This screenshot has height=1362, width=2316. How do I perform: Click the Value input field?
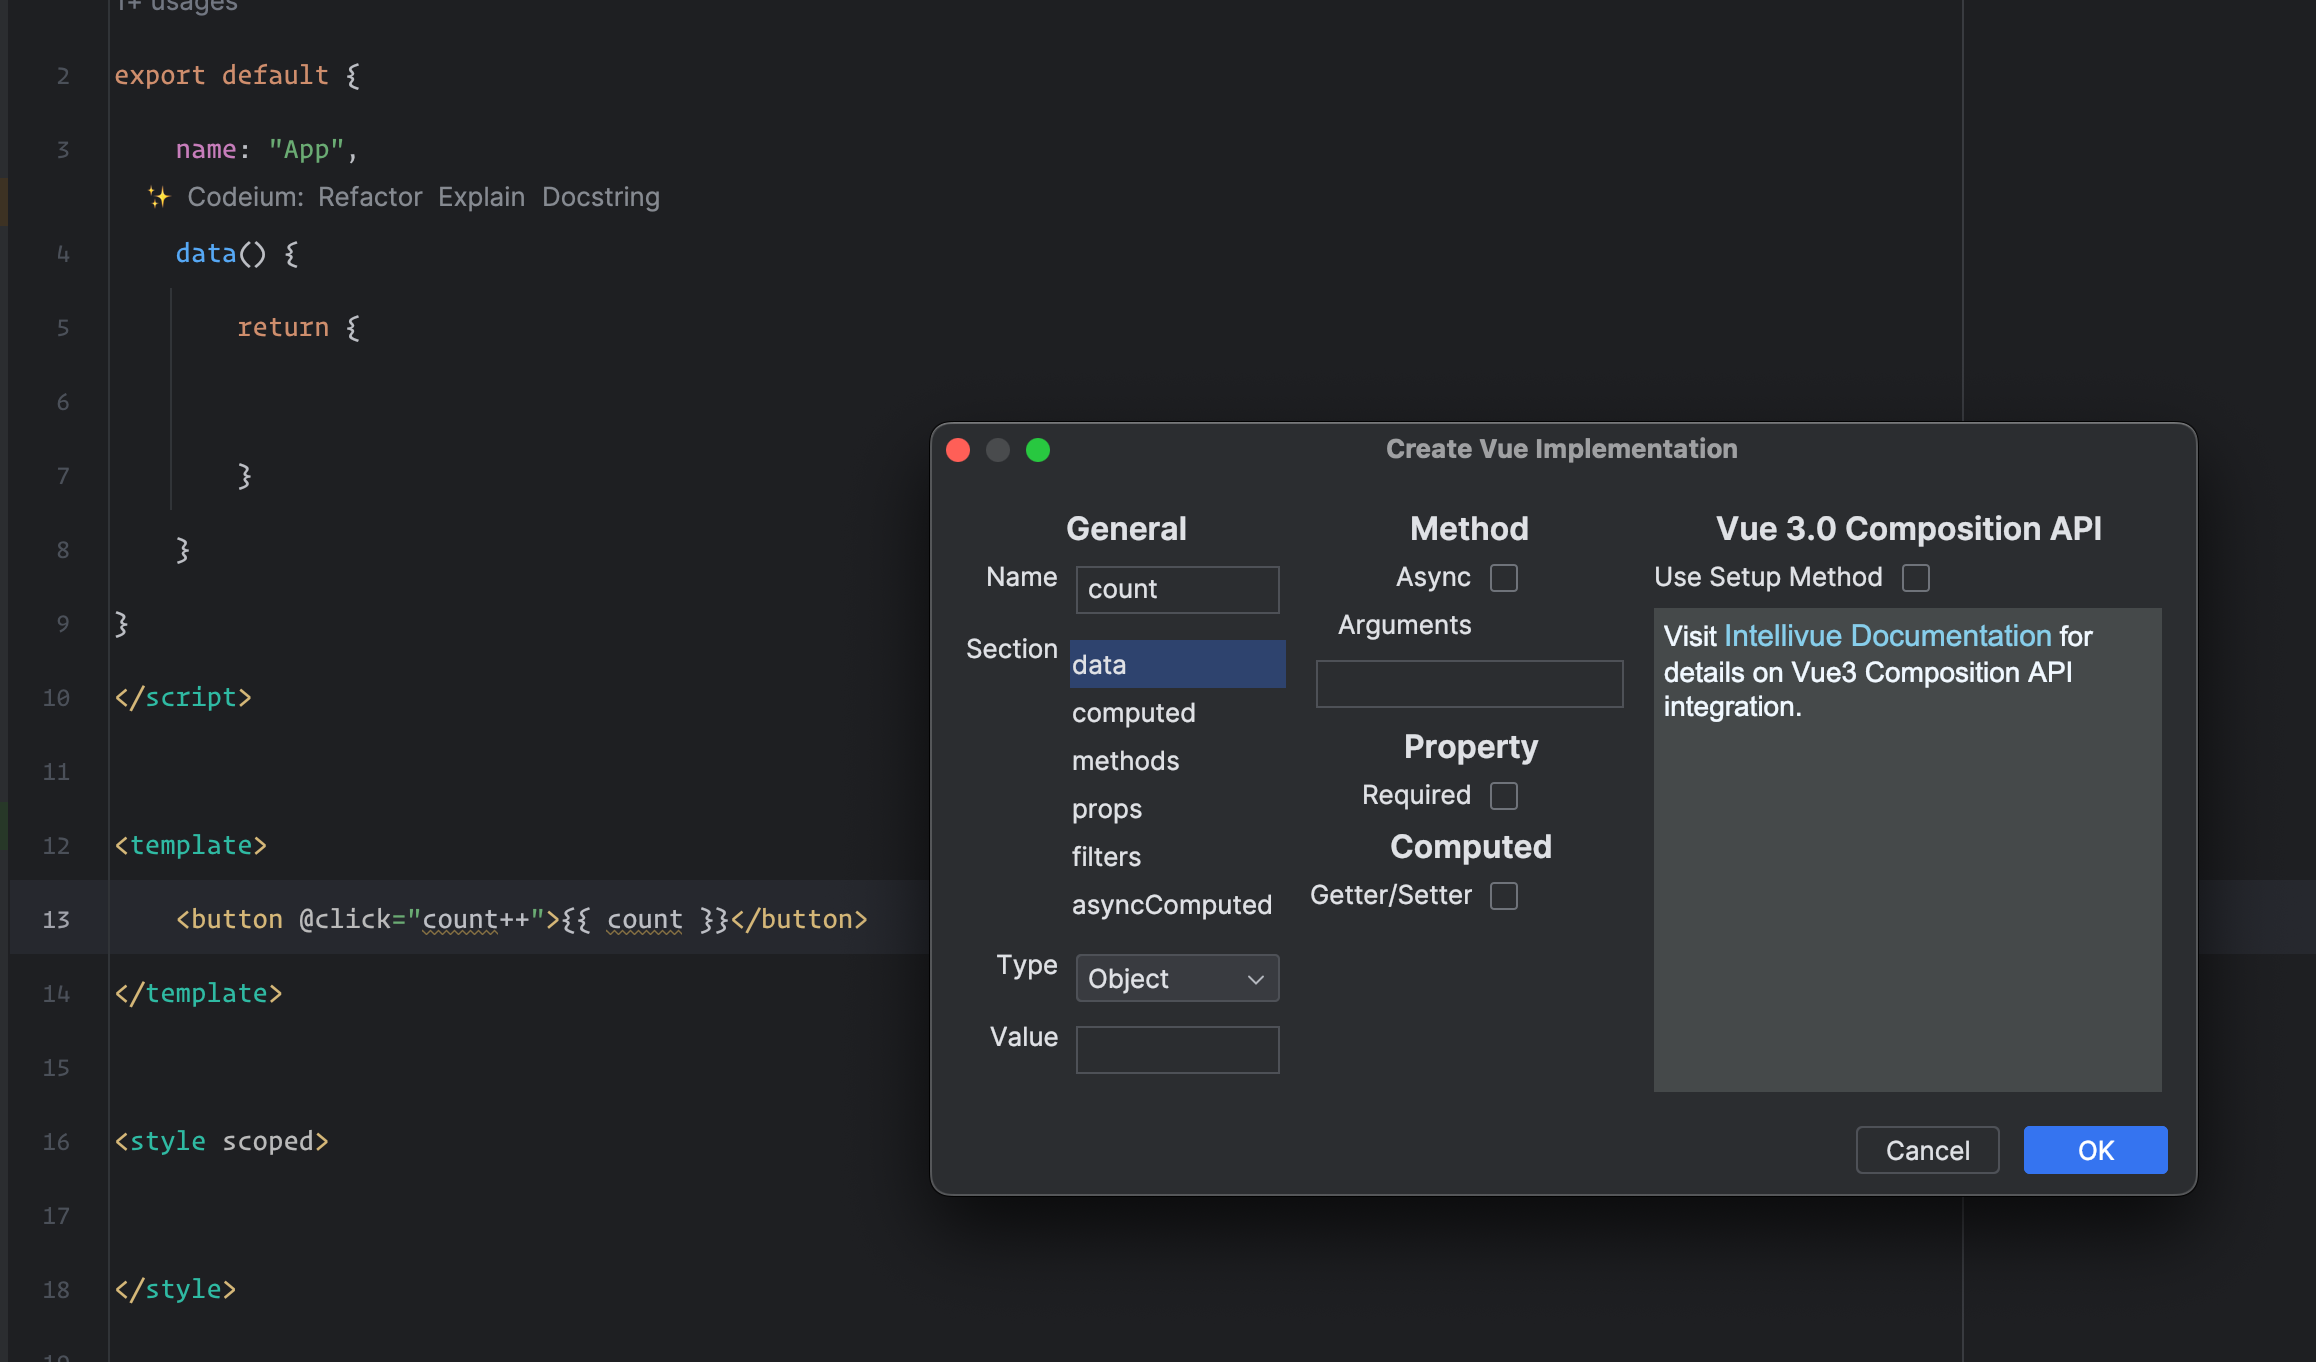point(1177,1050)
